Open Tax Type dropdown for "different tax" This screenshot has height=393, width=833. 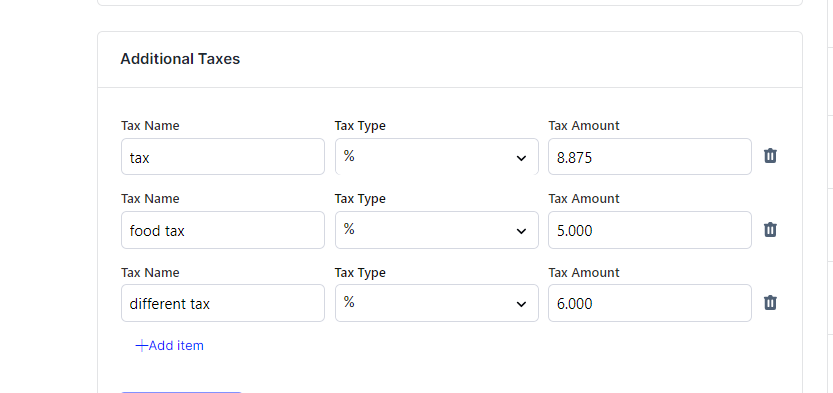437,303
